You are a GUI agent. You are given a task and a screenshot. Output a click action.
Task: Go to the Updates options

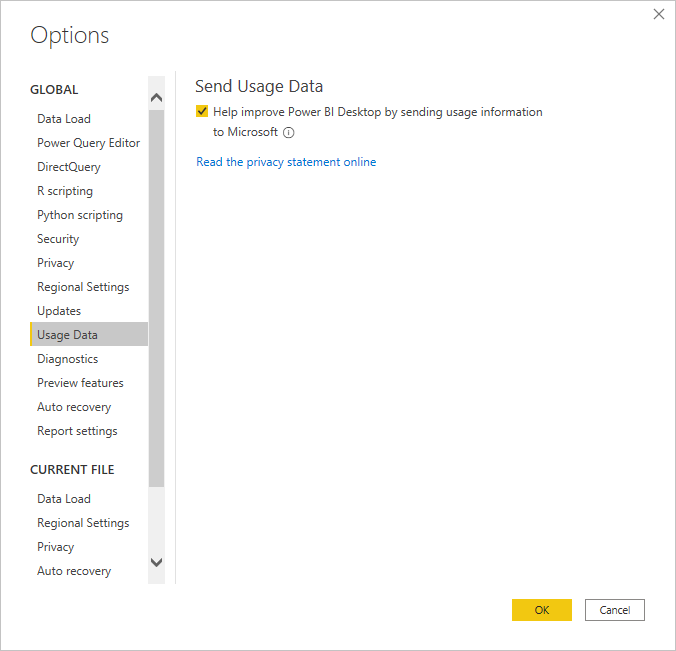pyautogui.click(x=59, y=311)
